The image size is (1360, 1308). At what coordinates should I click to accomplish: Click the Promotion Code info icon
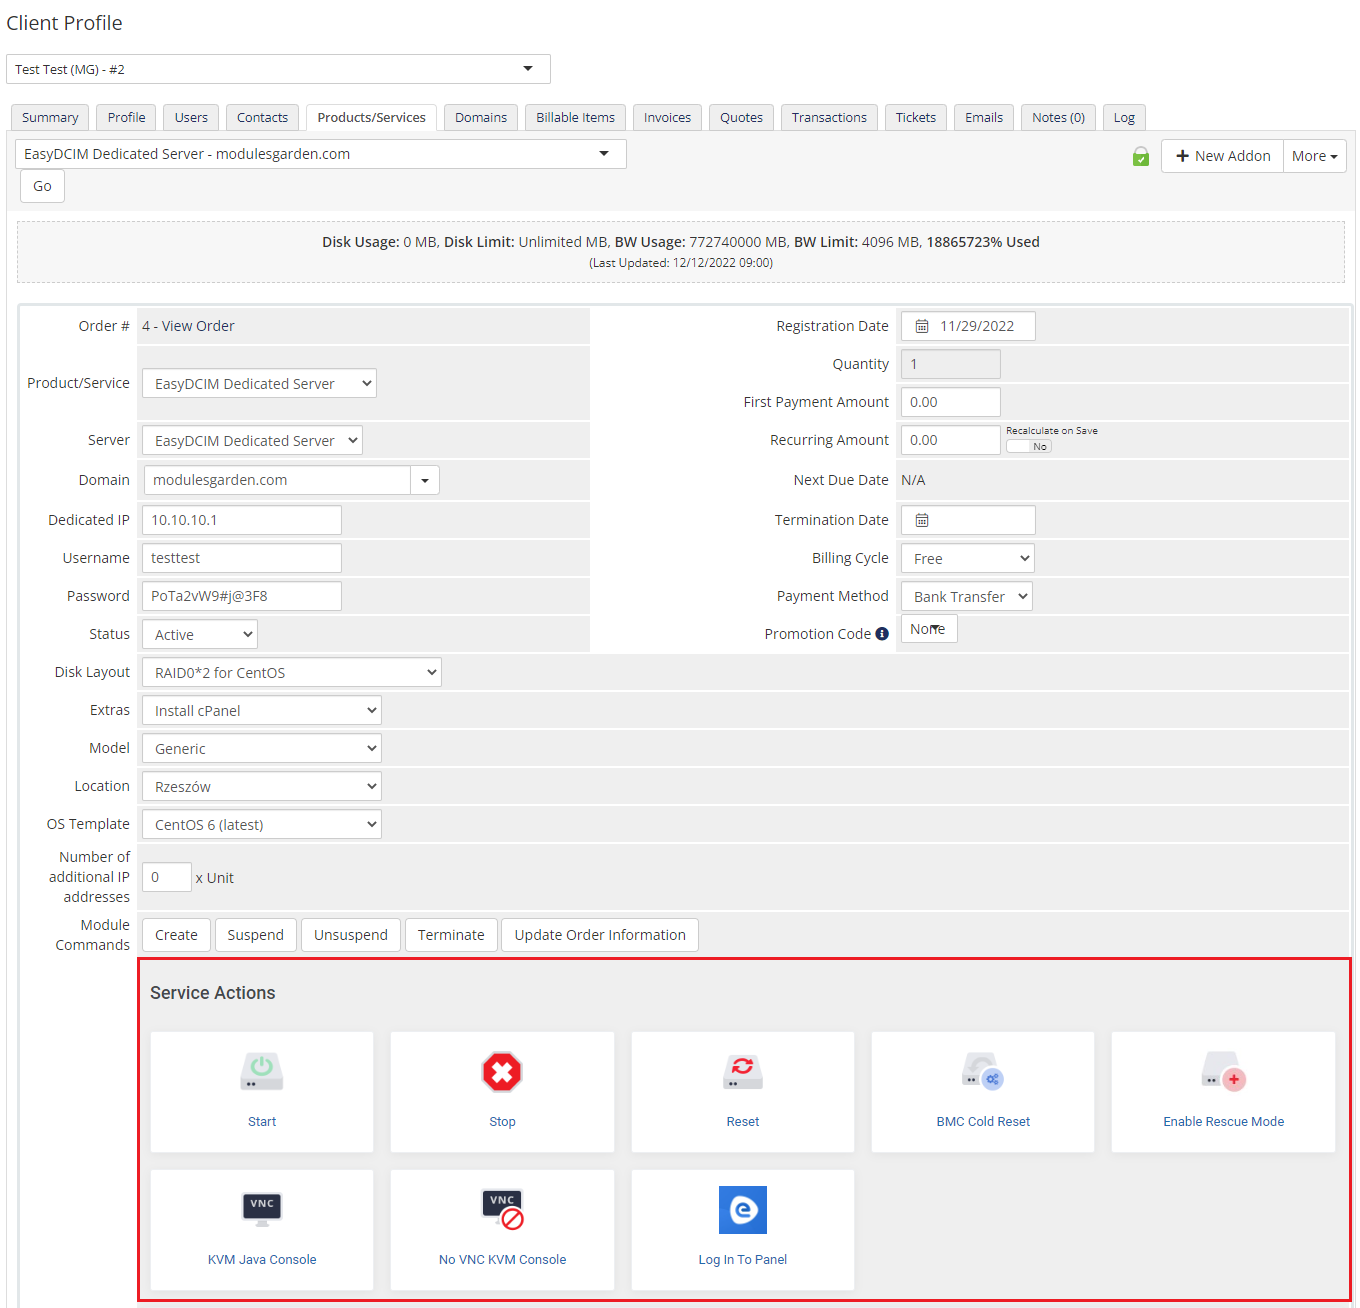(x=882, y=634)
